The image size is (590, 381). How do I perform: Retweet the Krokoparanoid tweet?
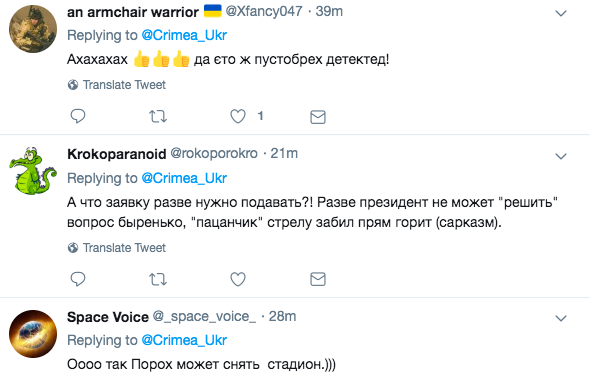pos(158,279)
